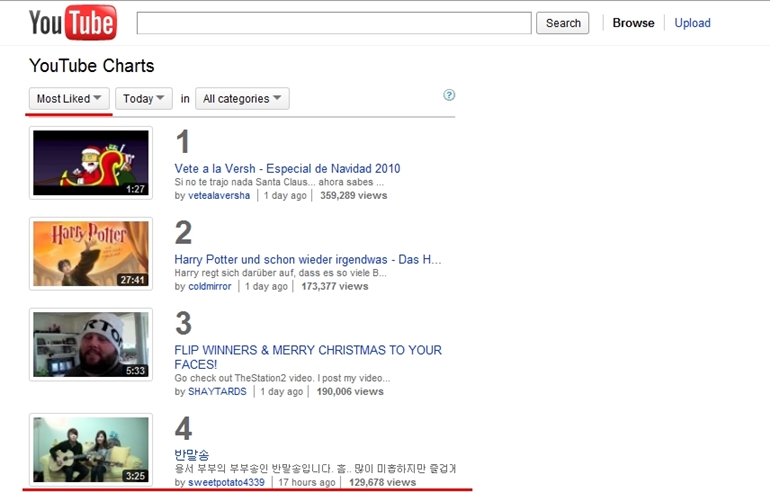Viewport: 770px width, 492px height.
Task: Open the SHAYTARDS beanie man thumbnail
Action: coord(91,345)
